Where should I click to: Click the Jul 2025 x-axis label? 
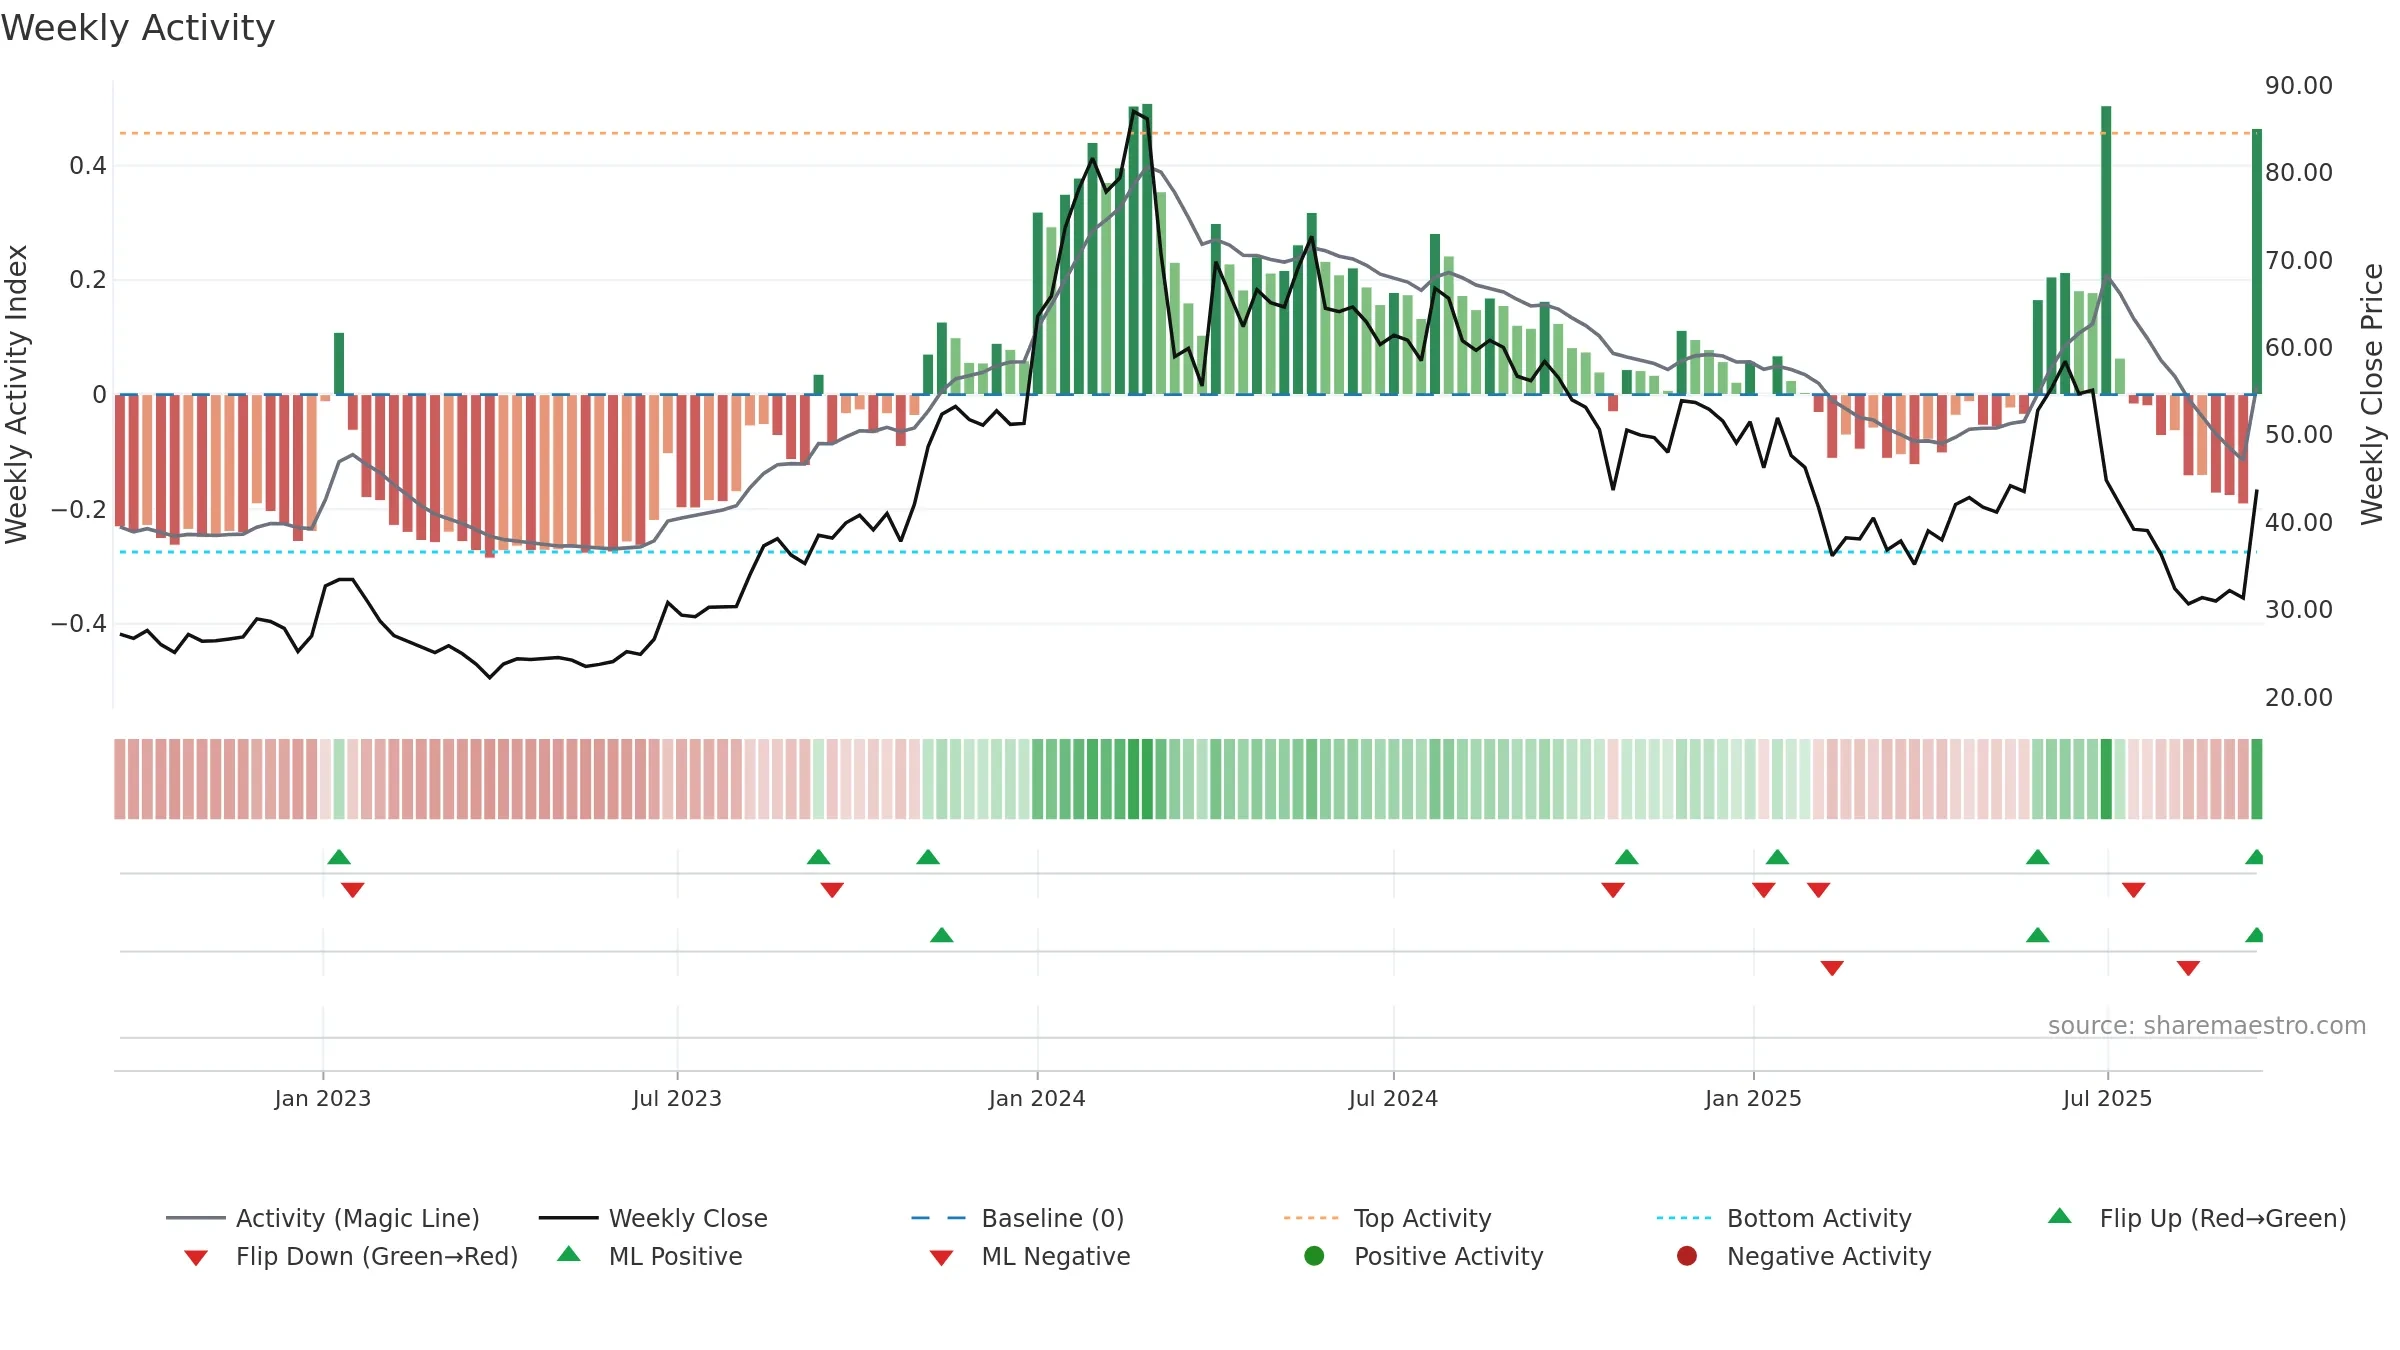pyautogui.click(x=2107, y=1098)
